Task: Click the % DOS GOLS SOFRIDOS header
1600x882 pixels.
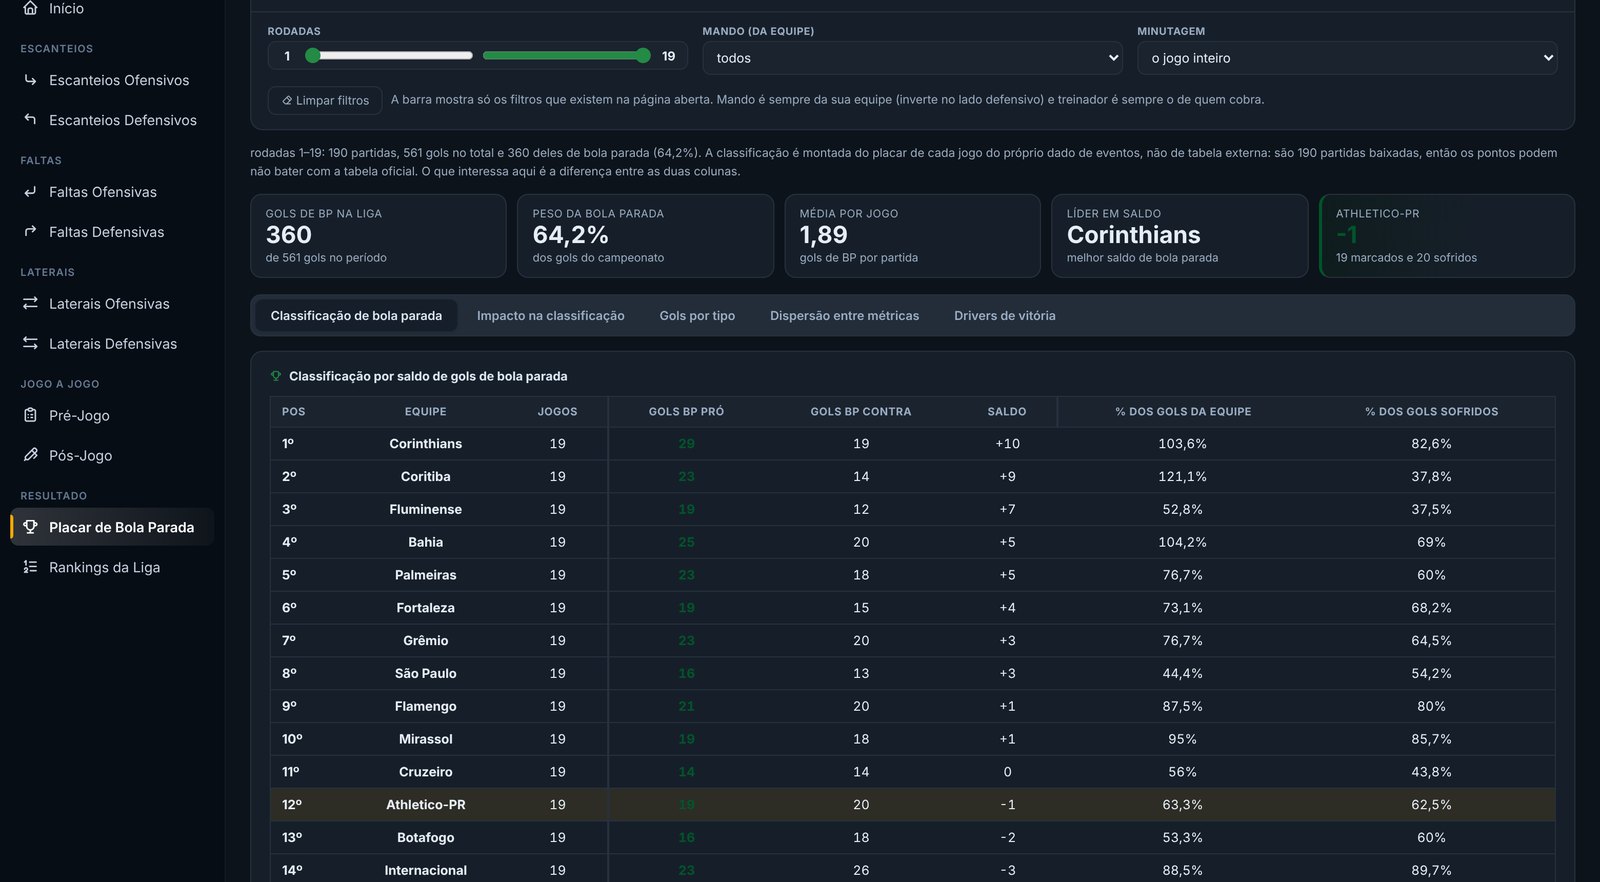Action: [1432, 412]
